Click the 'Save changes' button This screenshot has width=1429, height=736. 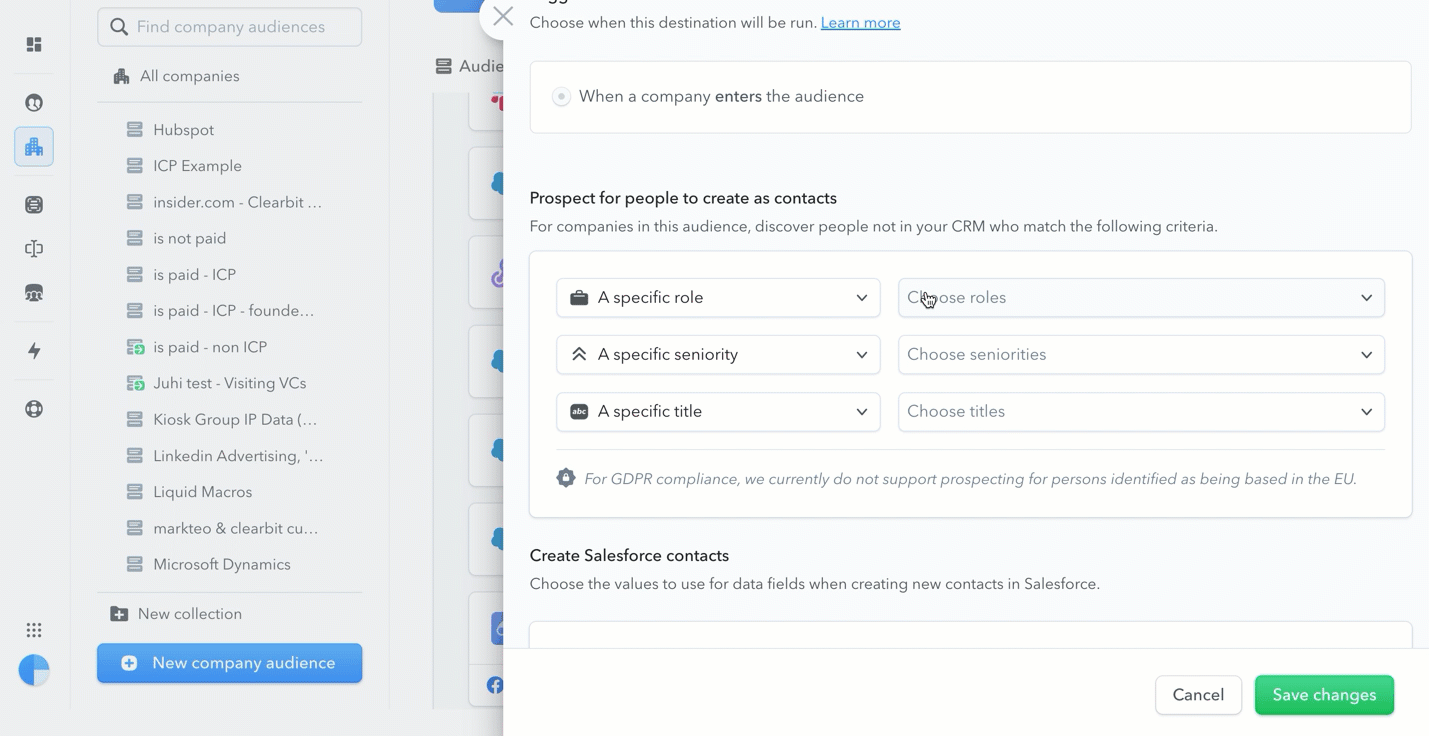coord(1324,695)
